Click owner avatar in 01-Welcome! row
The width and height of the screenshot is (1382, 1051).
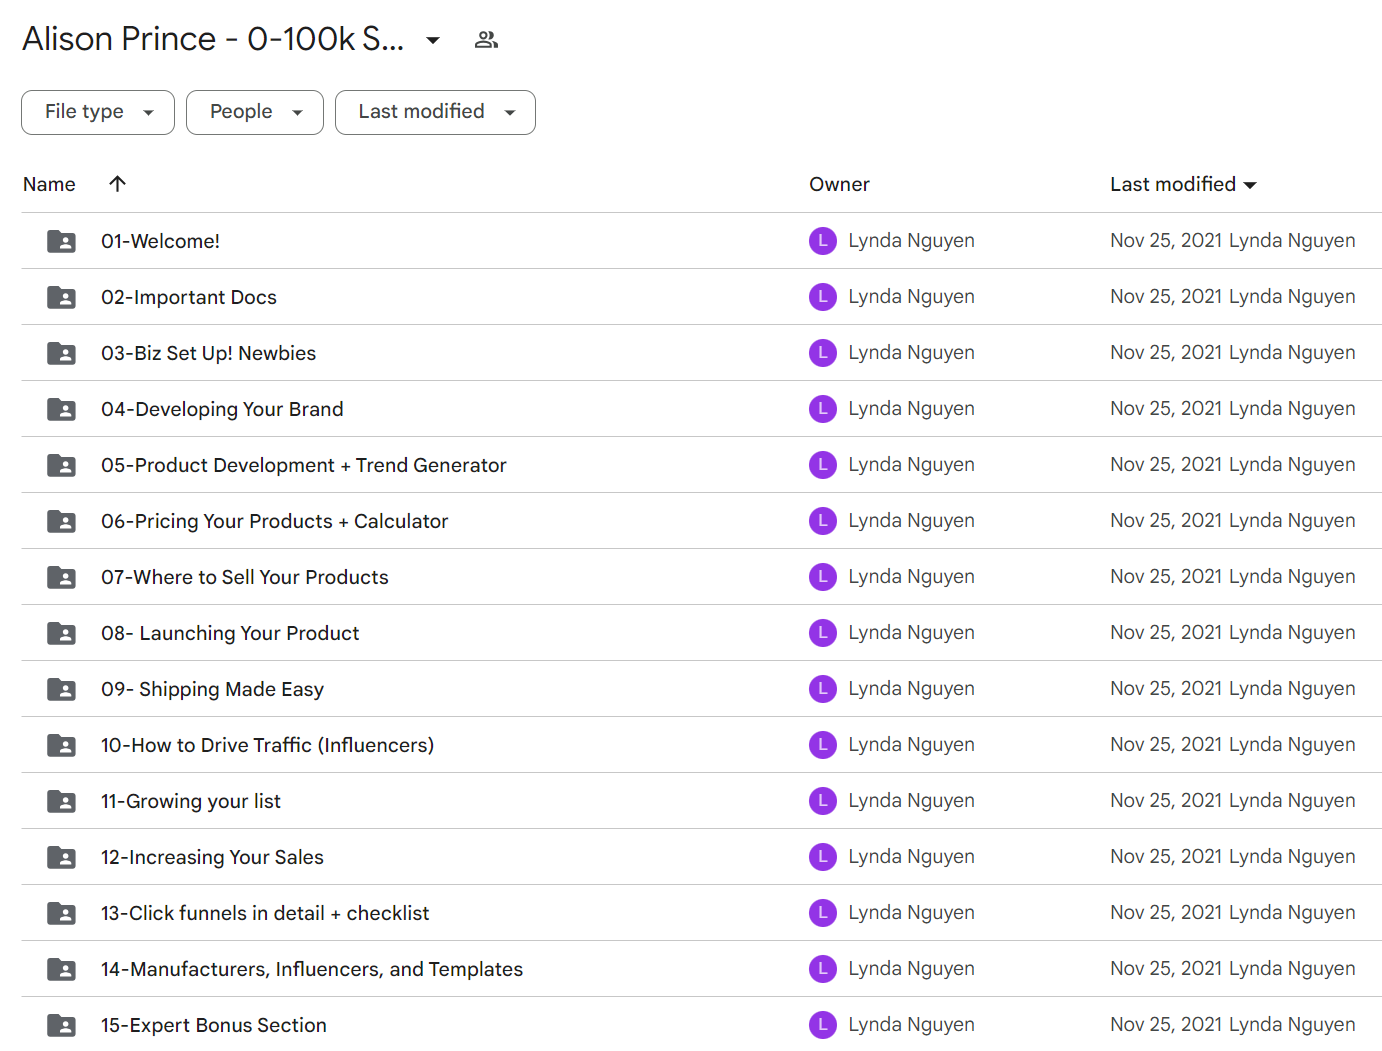(x=823, y=241)
